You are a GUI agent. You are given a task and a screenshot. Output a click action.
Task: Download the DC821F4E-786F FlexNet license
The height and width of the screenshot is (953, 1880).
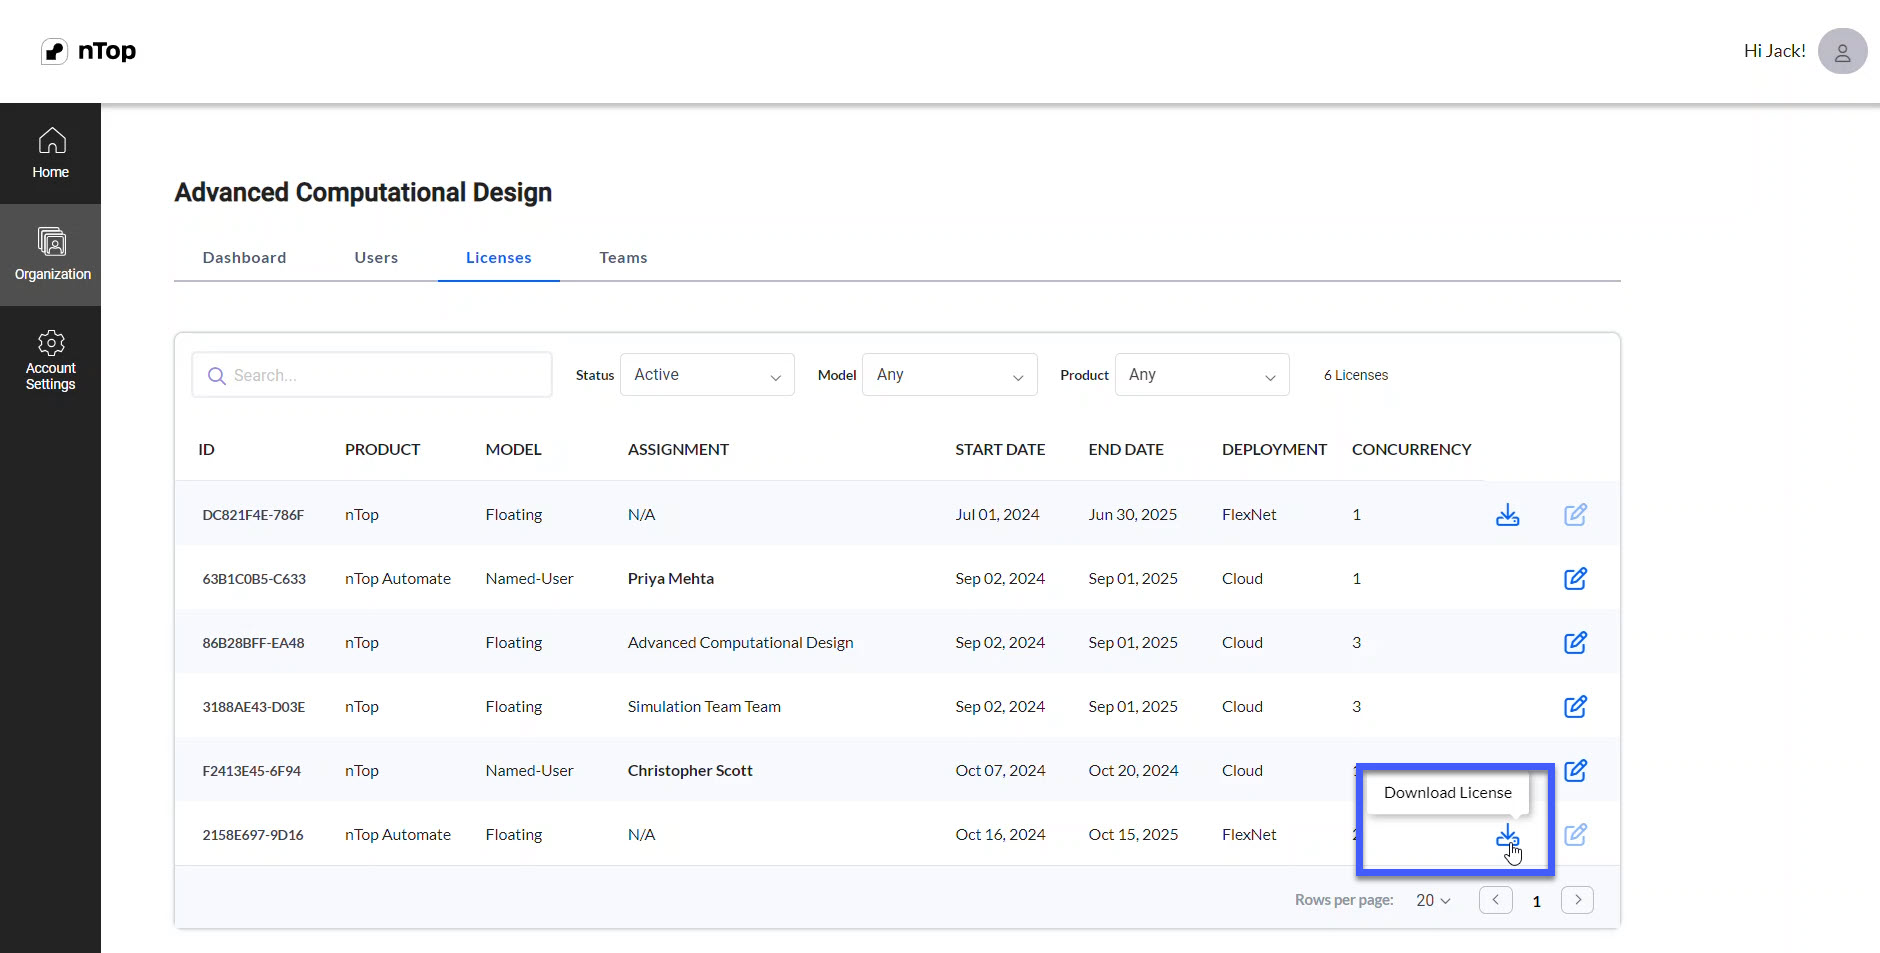click(1507, 515)
